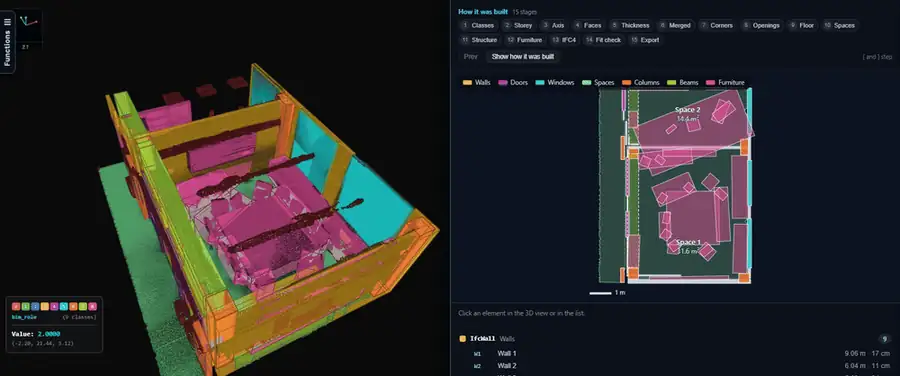Click the cyan bim_role class swatch
The width and height of the screenshot is (900, 376).
[x=64, y=307]
